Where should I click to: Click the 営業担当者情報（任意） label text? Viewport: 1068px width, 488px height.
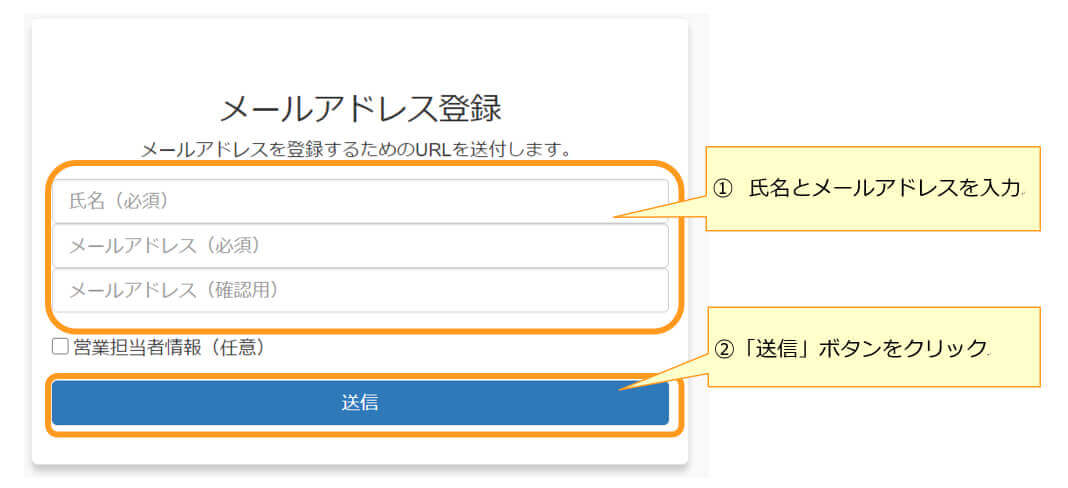tap(168, 347)
